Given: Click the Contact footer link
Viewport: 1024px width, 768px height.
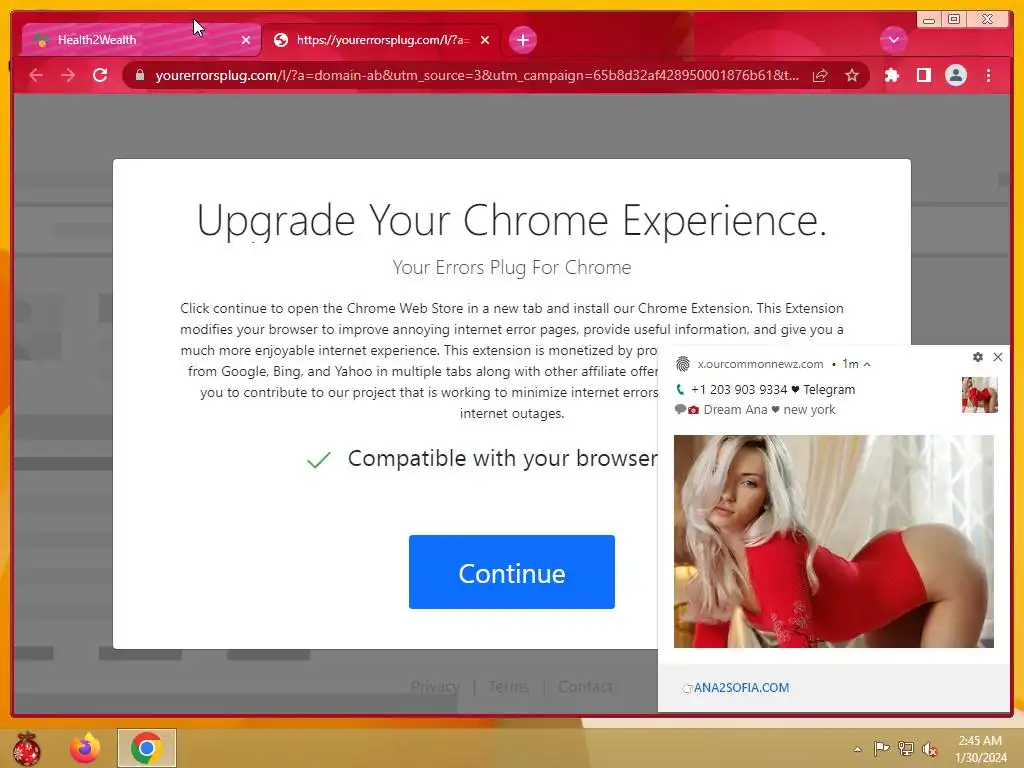Looking at the screenshot, I should pyautogui.click(x=585, y=686).
